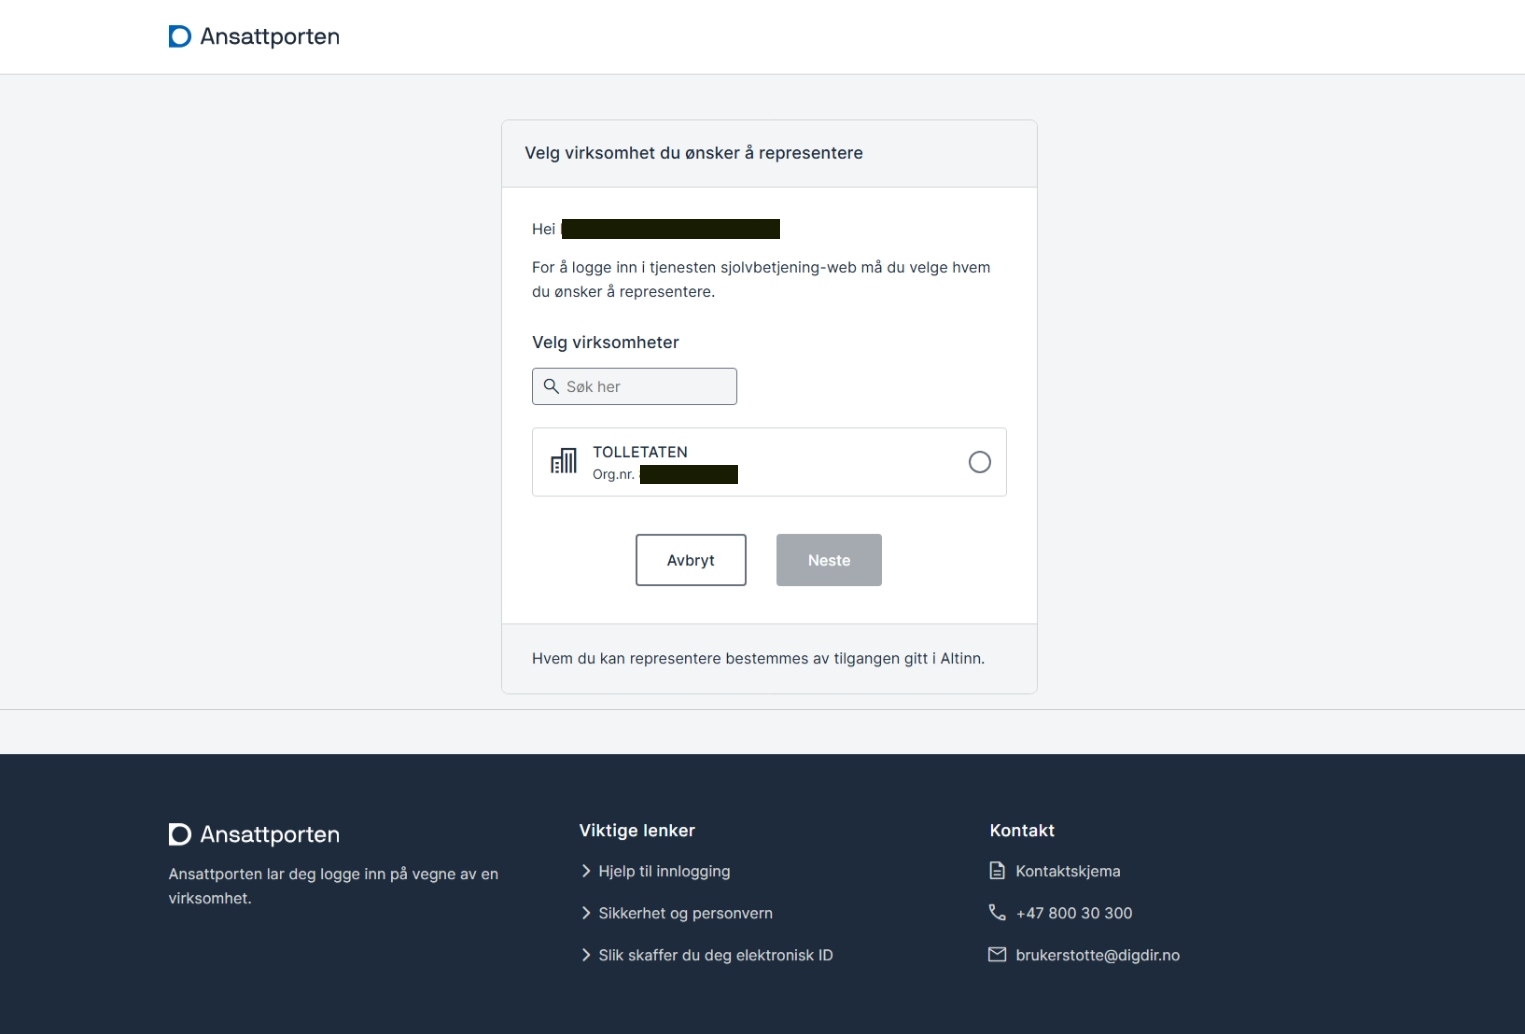Open the Kontaktskjema link

tap(1068, 871)
